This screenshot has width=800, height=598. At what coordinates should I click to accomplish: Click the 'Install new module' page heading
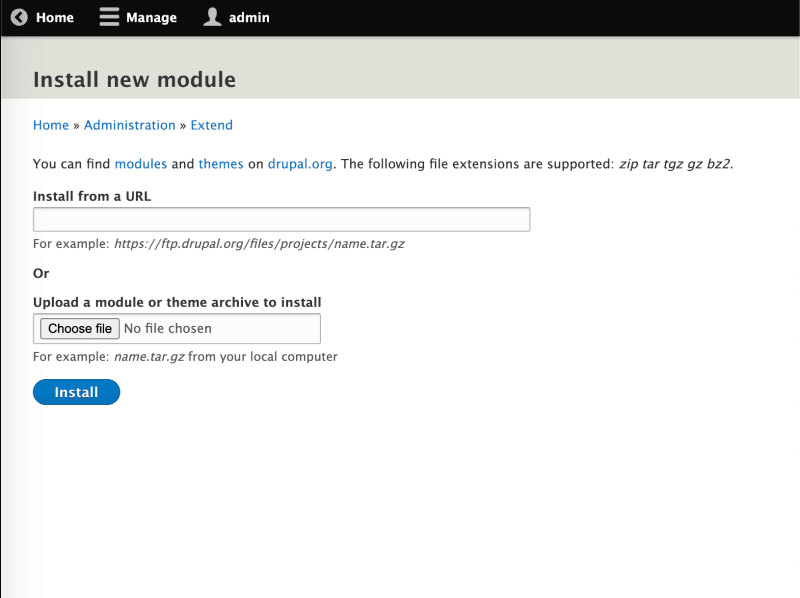[134, 79]
